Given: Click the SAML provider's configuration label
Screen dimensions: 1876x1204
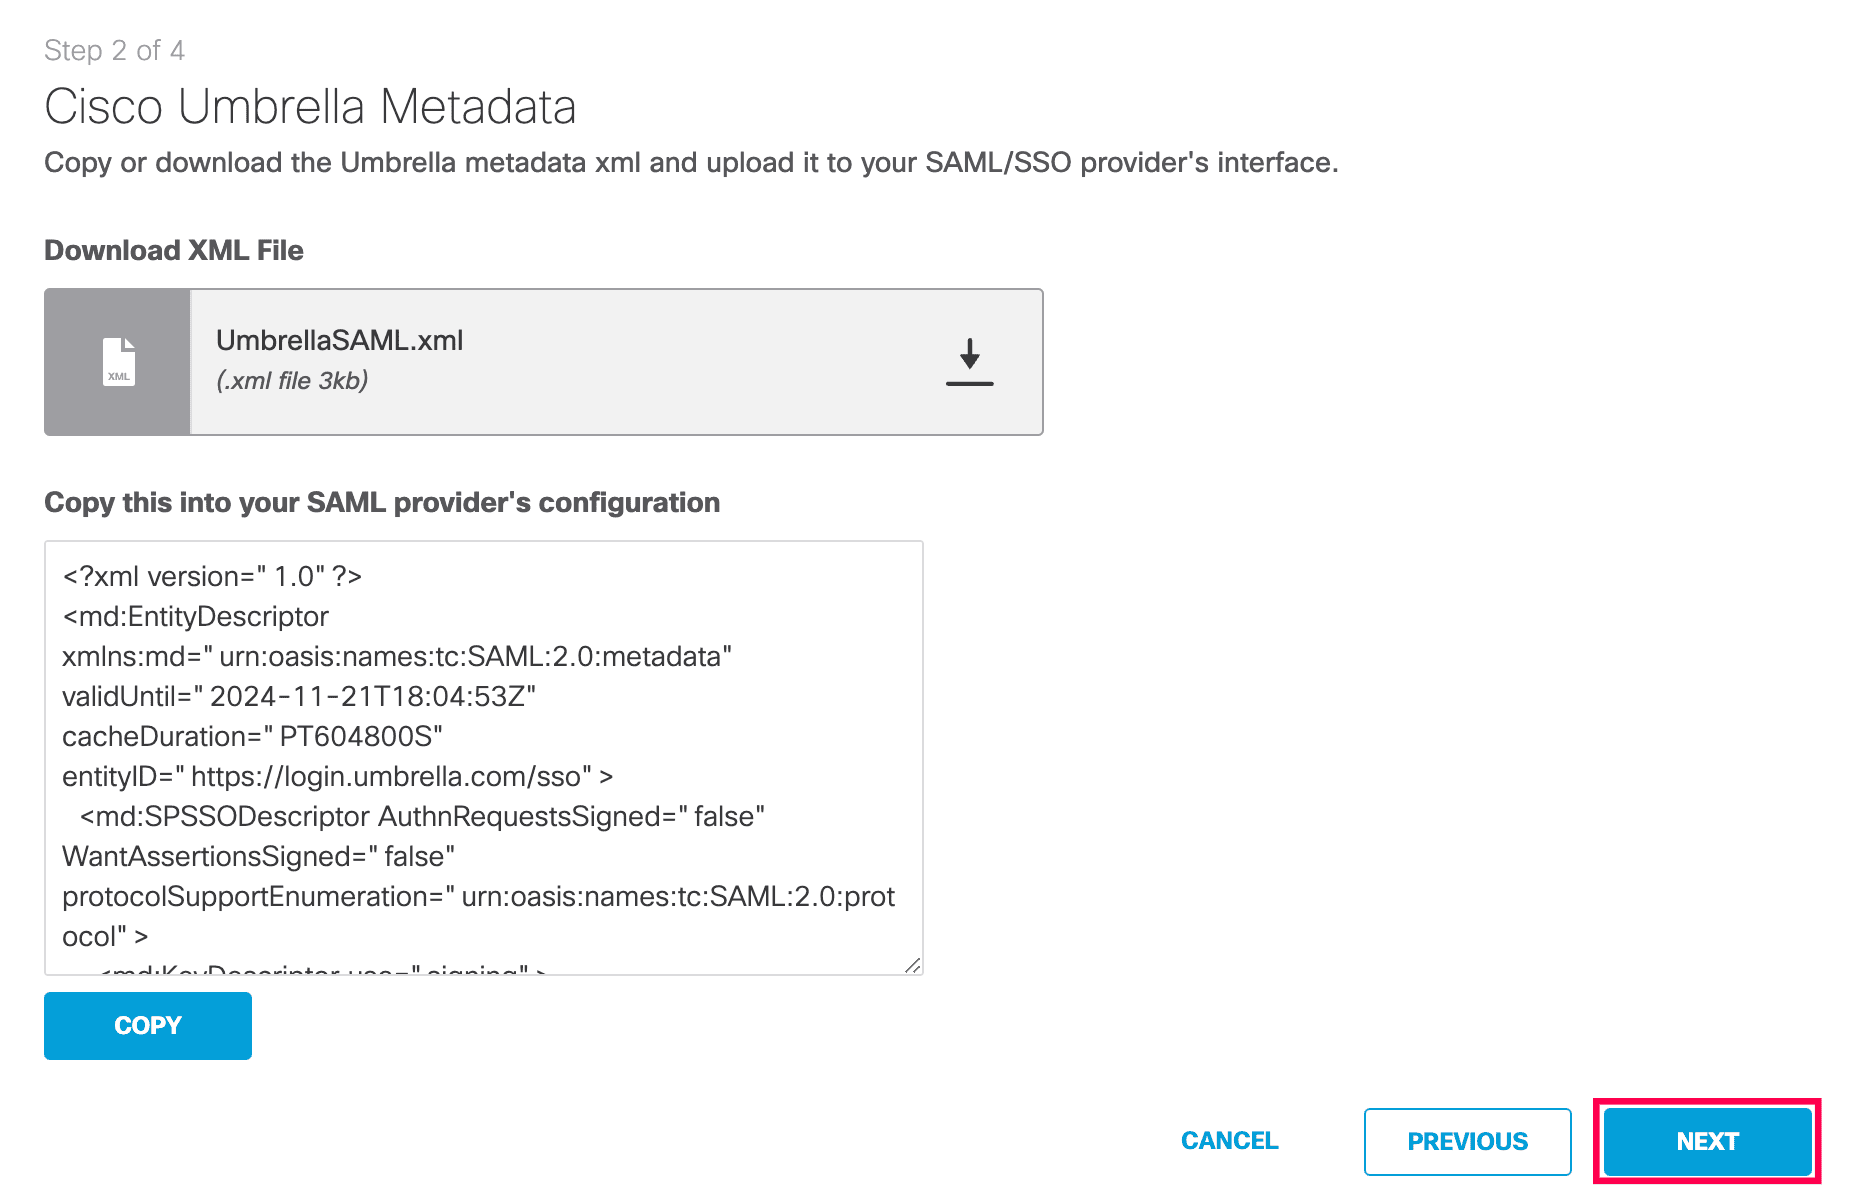Looking at the screenshot, I should pyautogui.click(x=382, y=503).
